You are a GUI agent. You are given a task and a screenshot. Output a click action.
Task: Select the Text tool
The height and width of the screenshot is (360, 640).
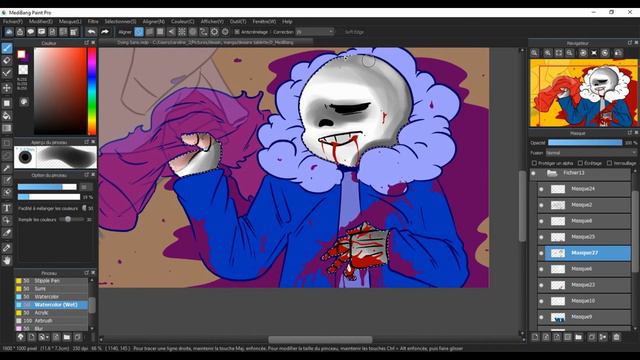[x=7, y=208]
